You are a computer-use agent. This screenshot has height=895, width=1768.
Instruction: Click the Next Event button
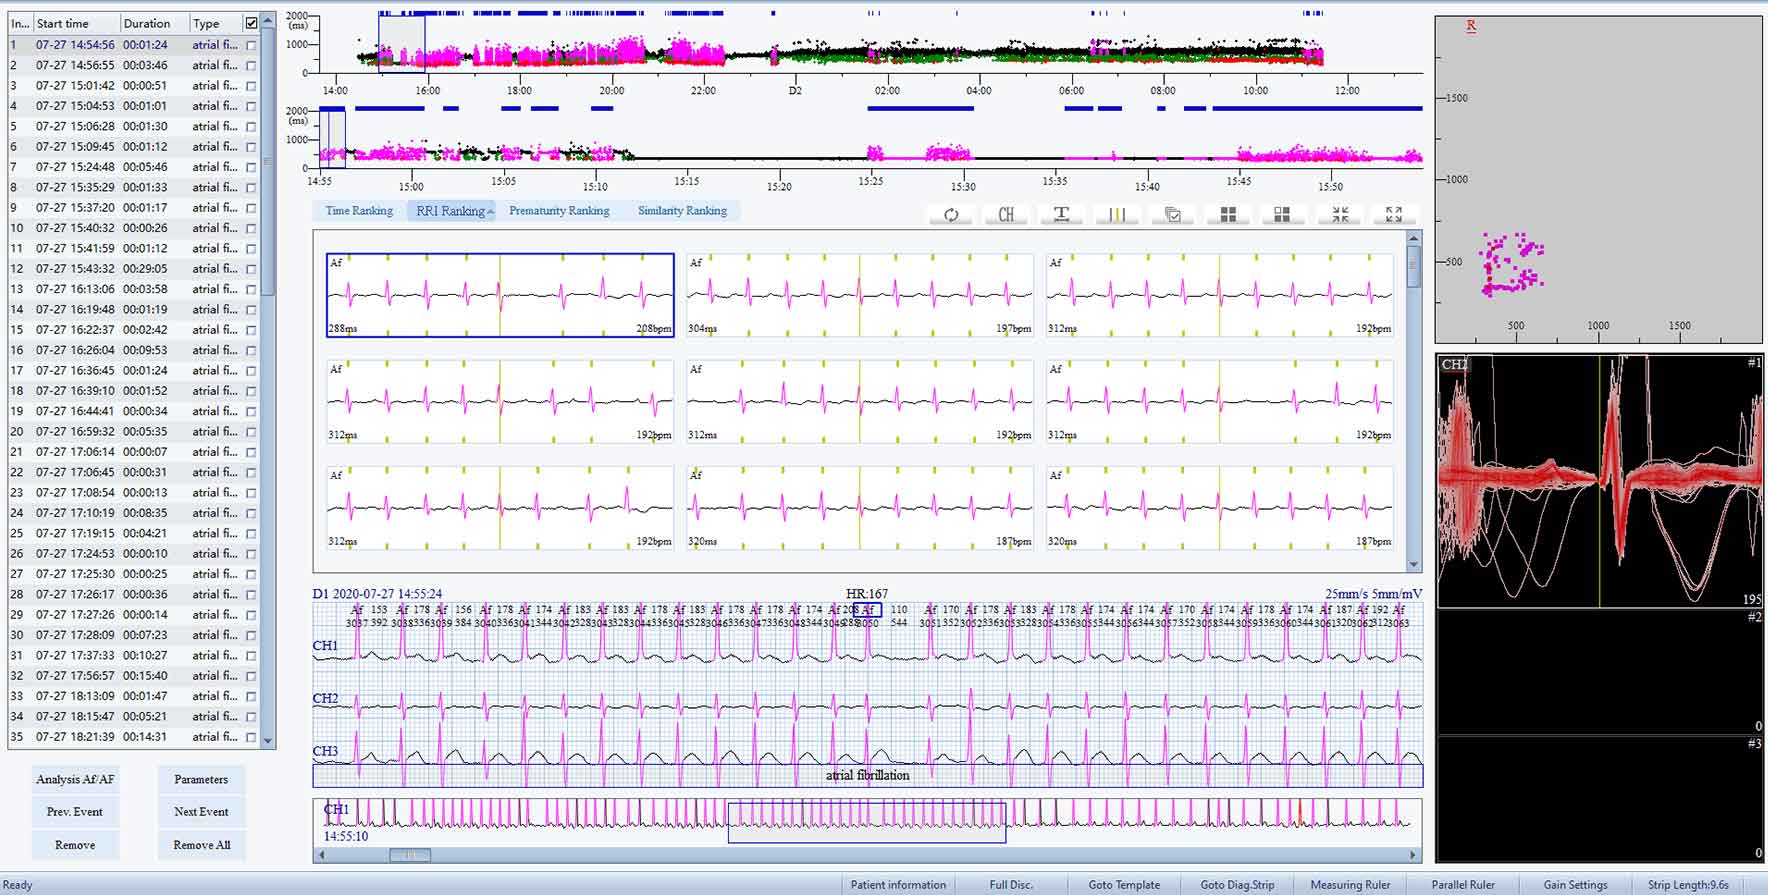click(x=201, y=812)
